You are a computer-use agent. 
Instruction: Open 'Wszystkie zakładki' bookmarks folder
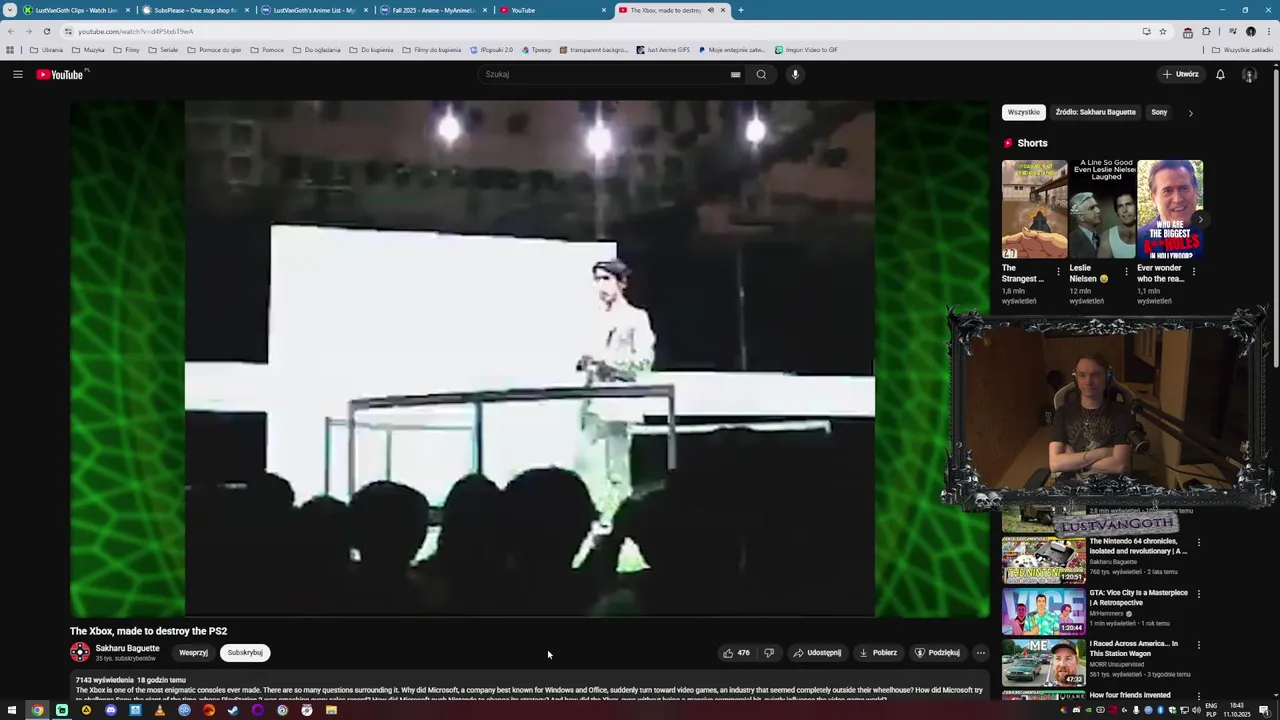click(x=1242, y=49)
